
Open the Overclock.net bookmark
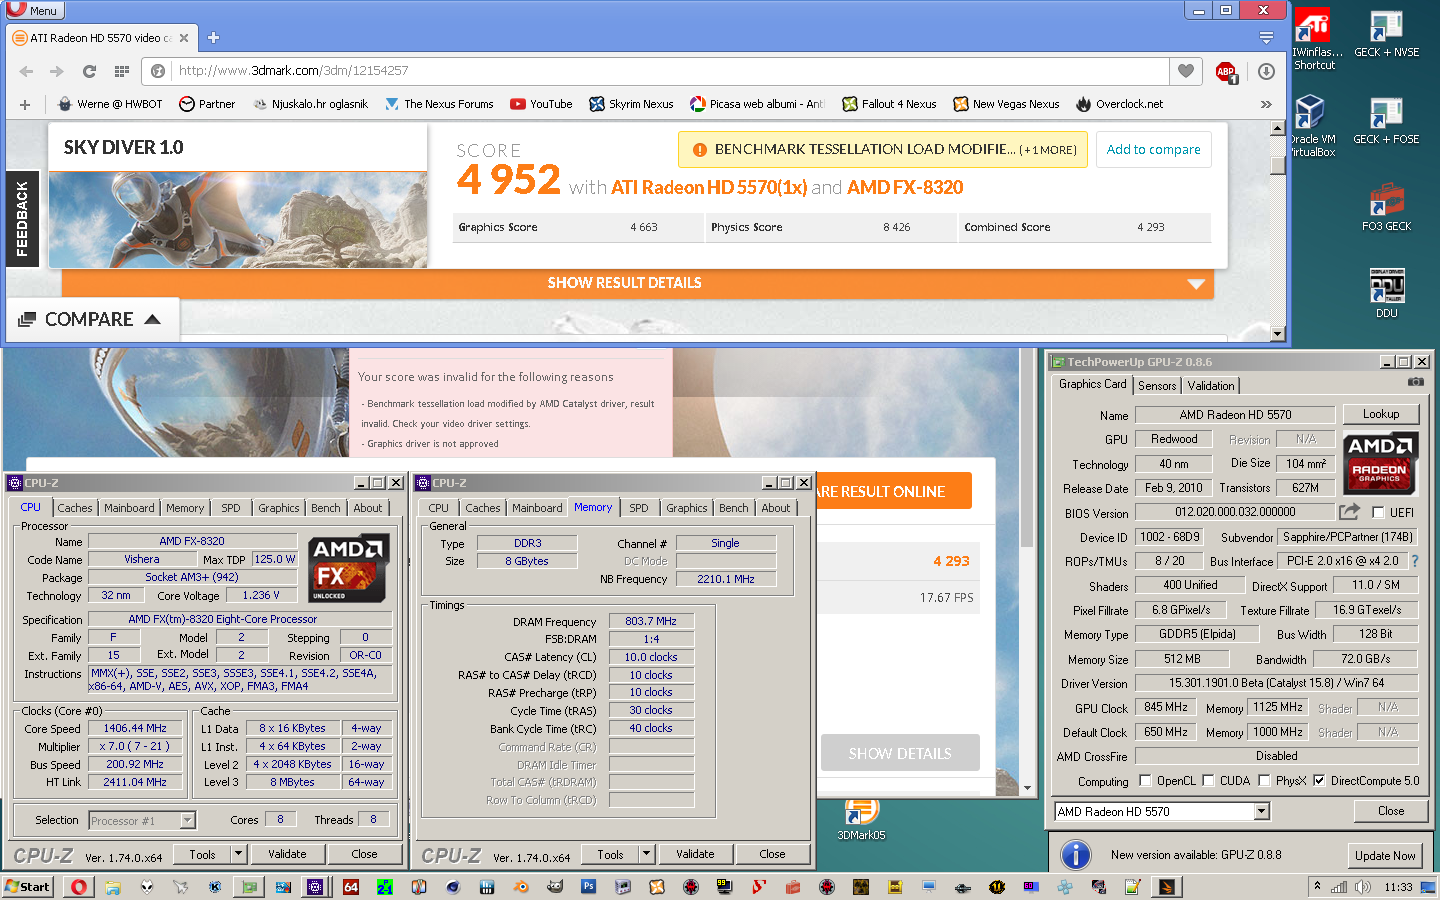tap(1119, 104)
